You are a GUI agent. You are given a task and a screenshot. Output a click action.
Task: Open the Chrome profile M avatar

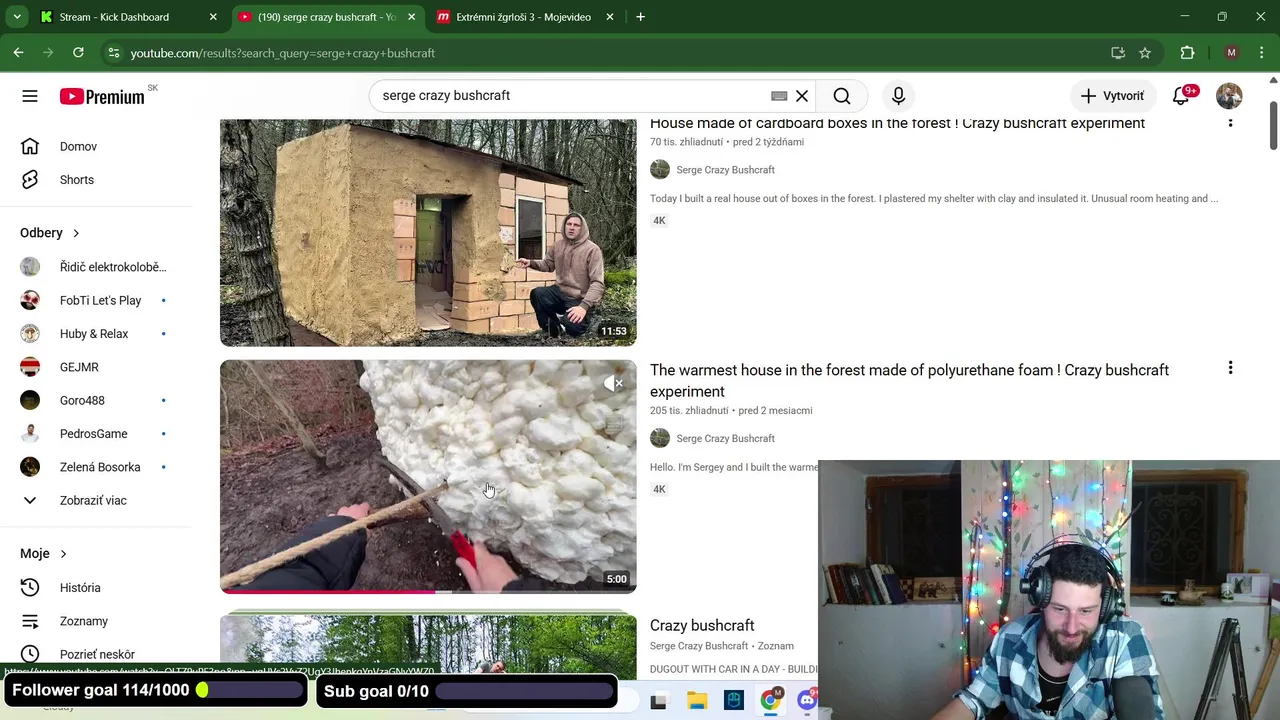coord(1231,53)
